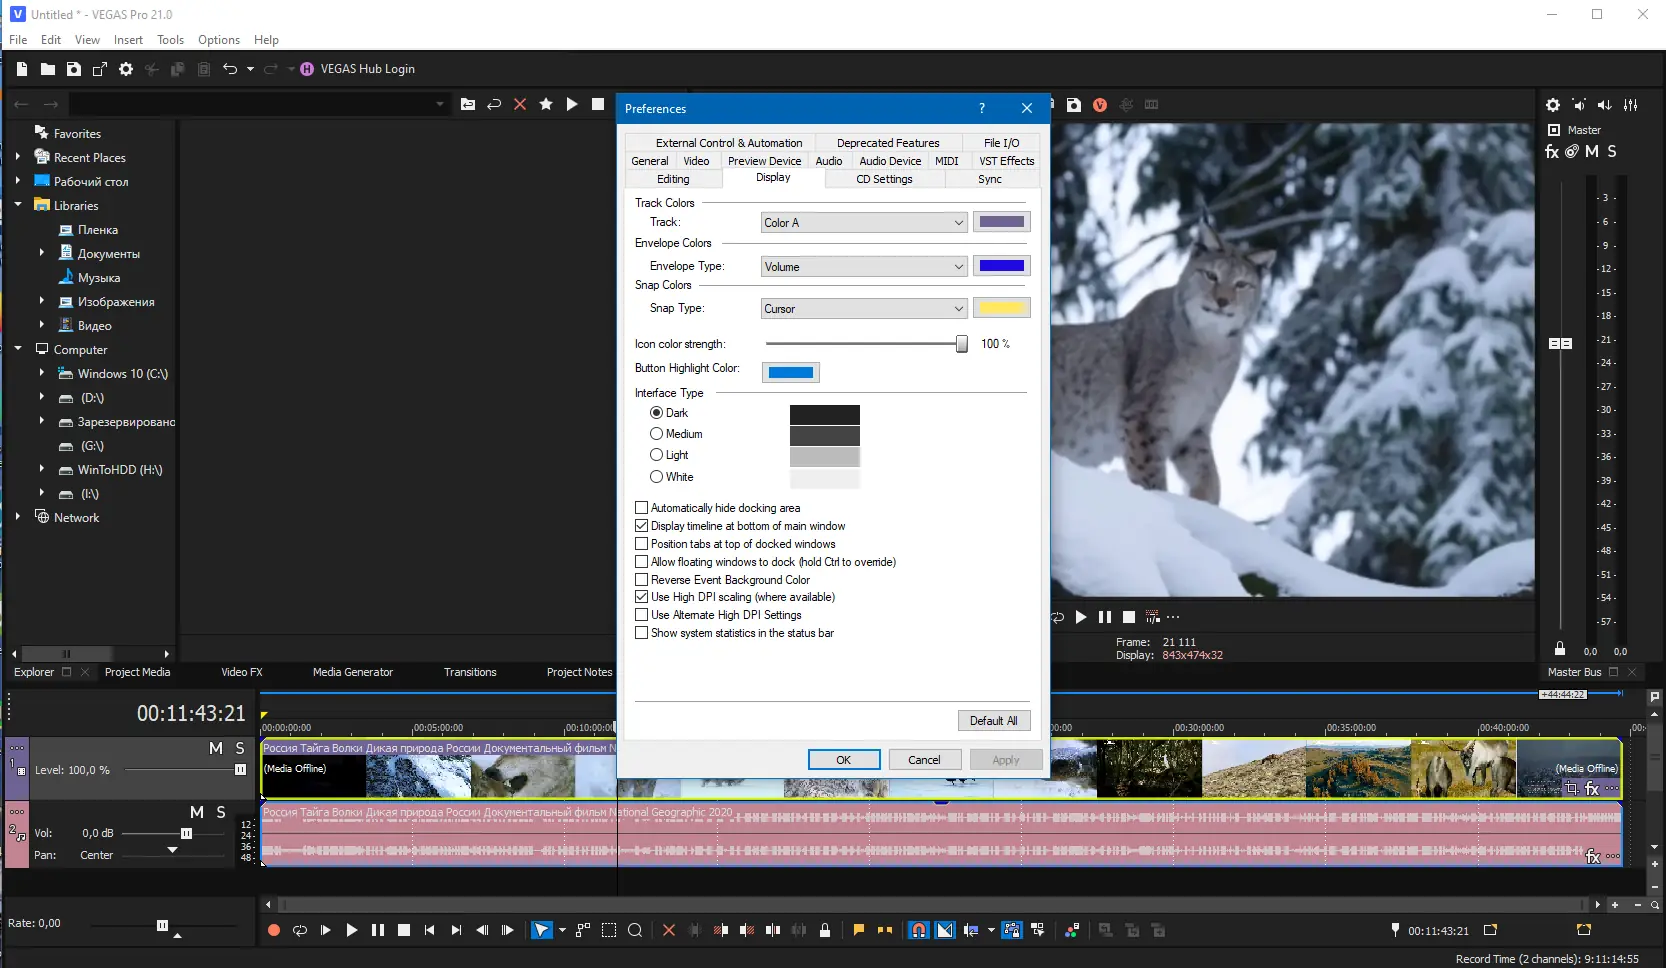Switch to the Editing preferences tab

673,179
